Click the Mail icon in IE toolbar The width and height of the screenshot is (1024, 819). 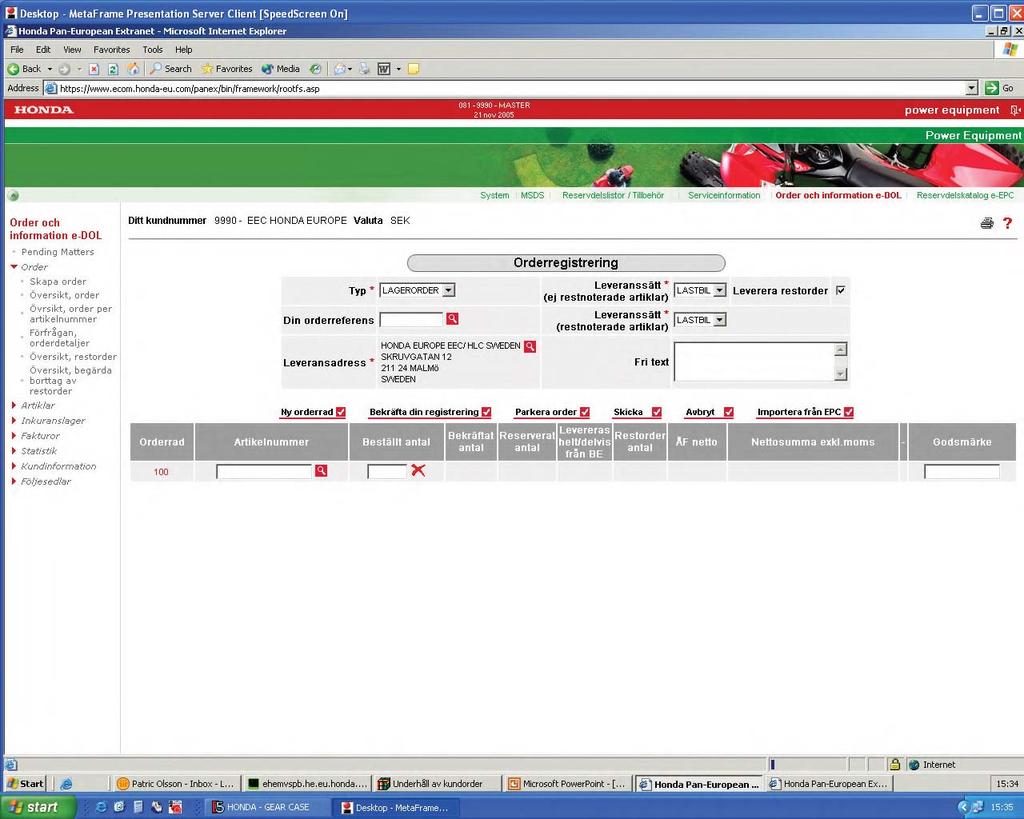[x=340, y=69]
